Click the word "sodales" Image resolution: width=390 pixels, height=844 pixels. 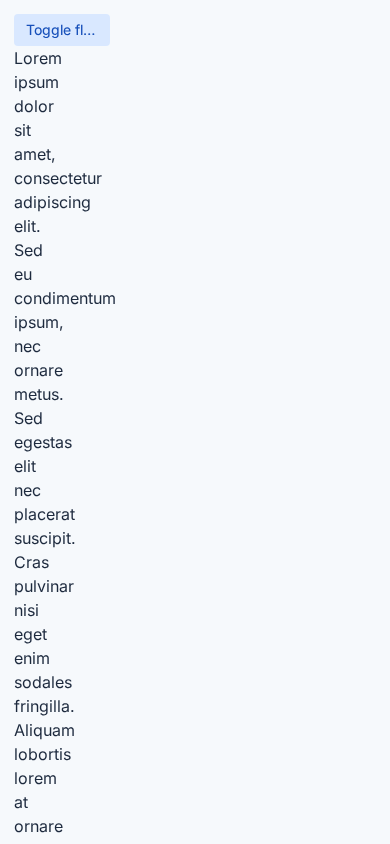[43, 683]
